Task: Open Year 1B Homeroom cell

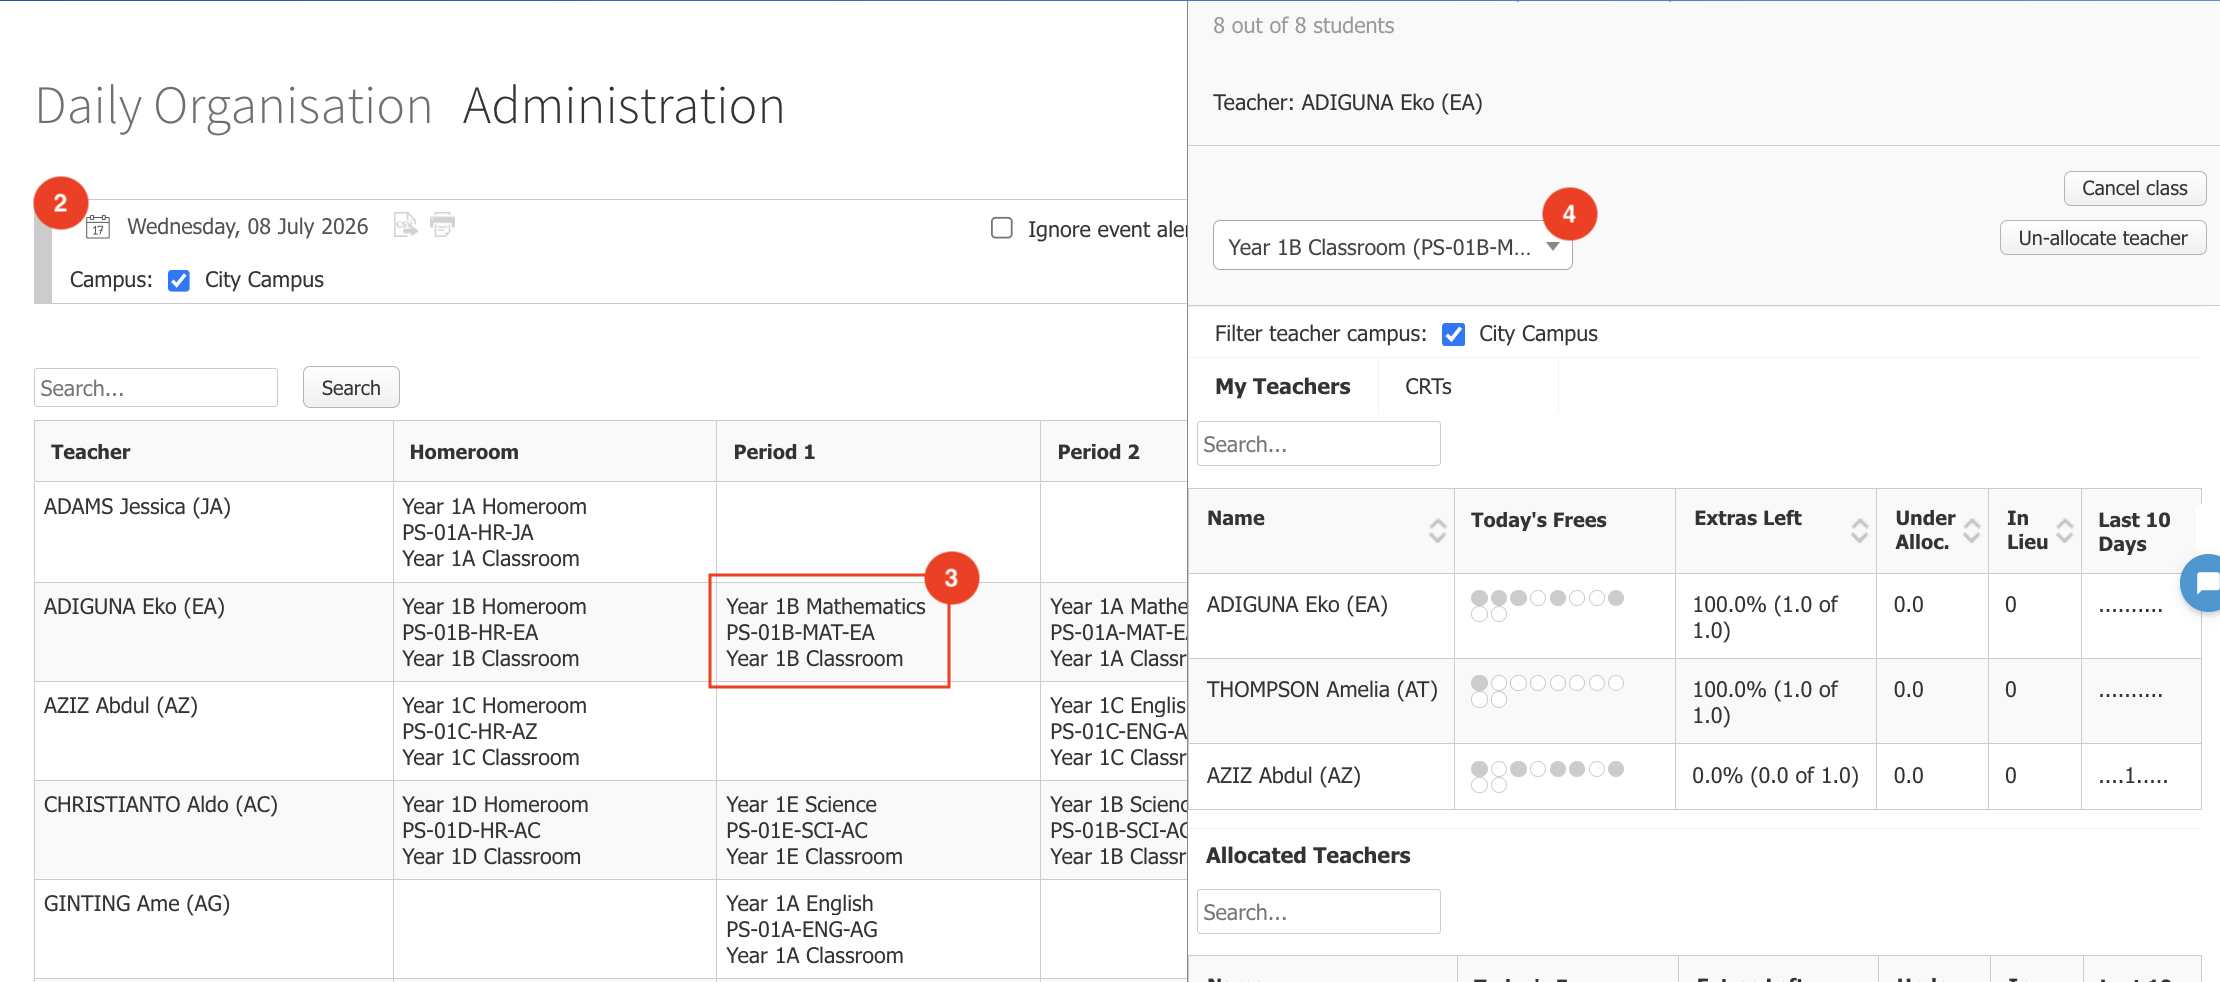Action: (x=555, y=632)
